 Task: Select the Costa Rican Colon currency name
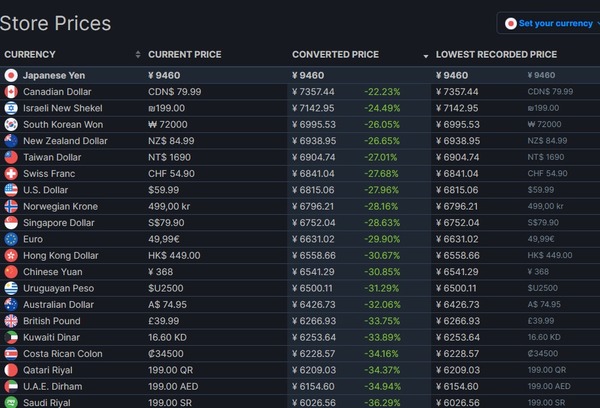tap(63, 354)
